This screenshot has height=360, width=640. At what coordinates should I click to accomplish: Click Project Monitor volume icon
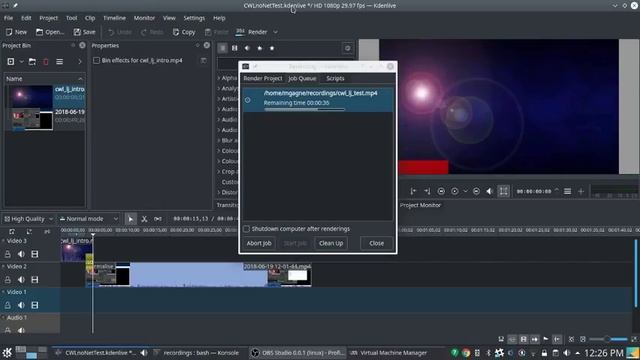click(x=489, y=191)
